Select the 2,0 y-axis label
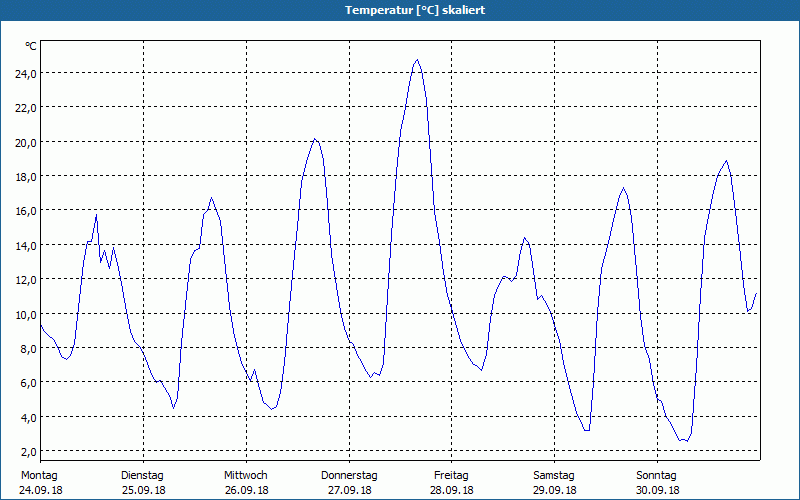This screenshot has width=800, height=500. 29,451
